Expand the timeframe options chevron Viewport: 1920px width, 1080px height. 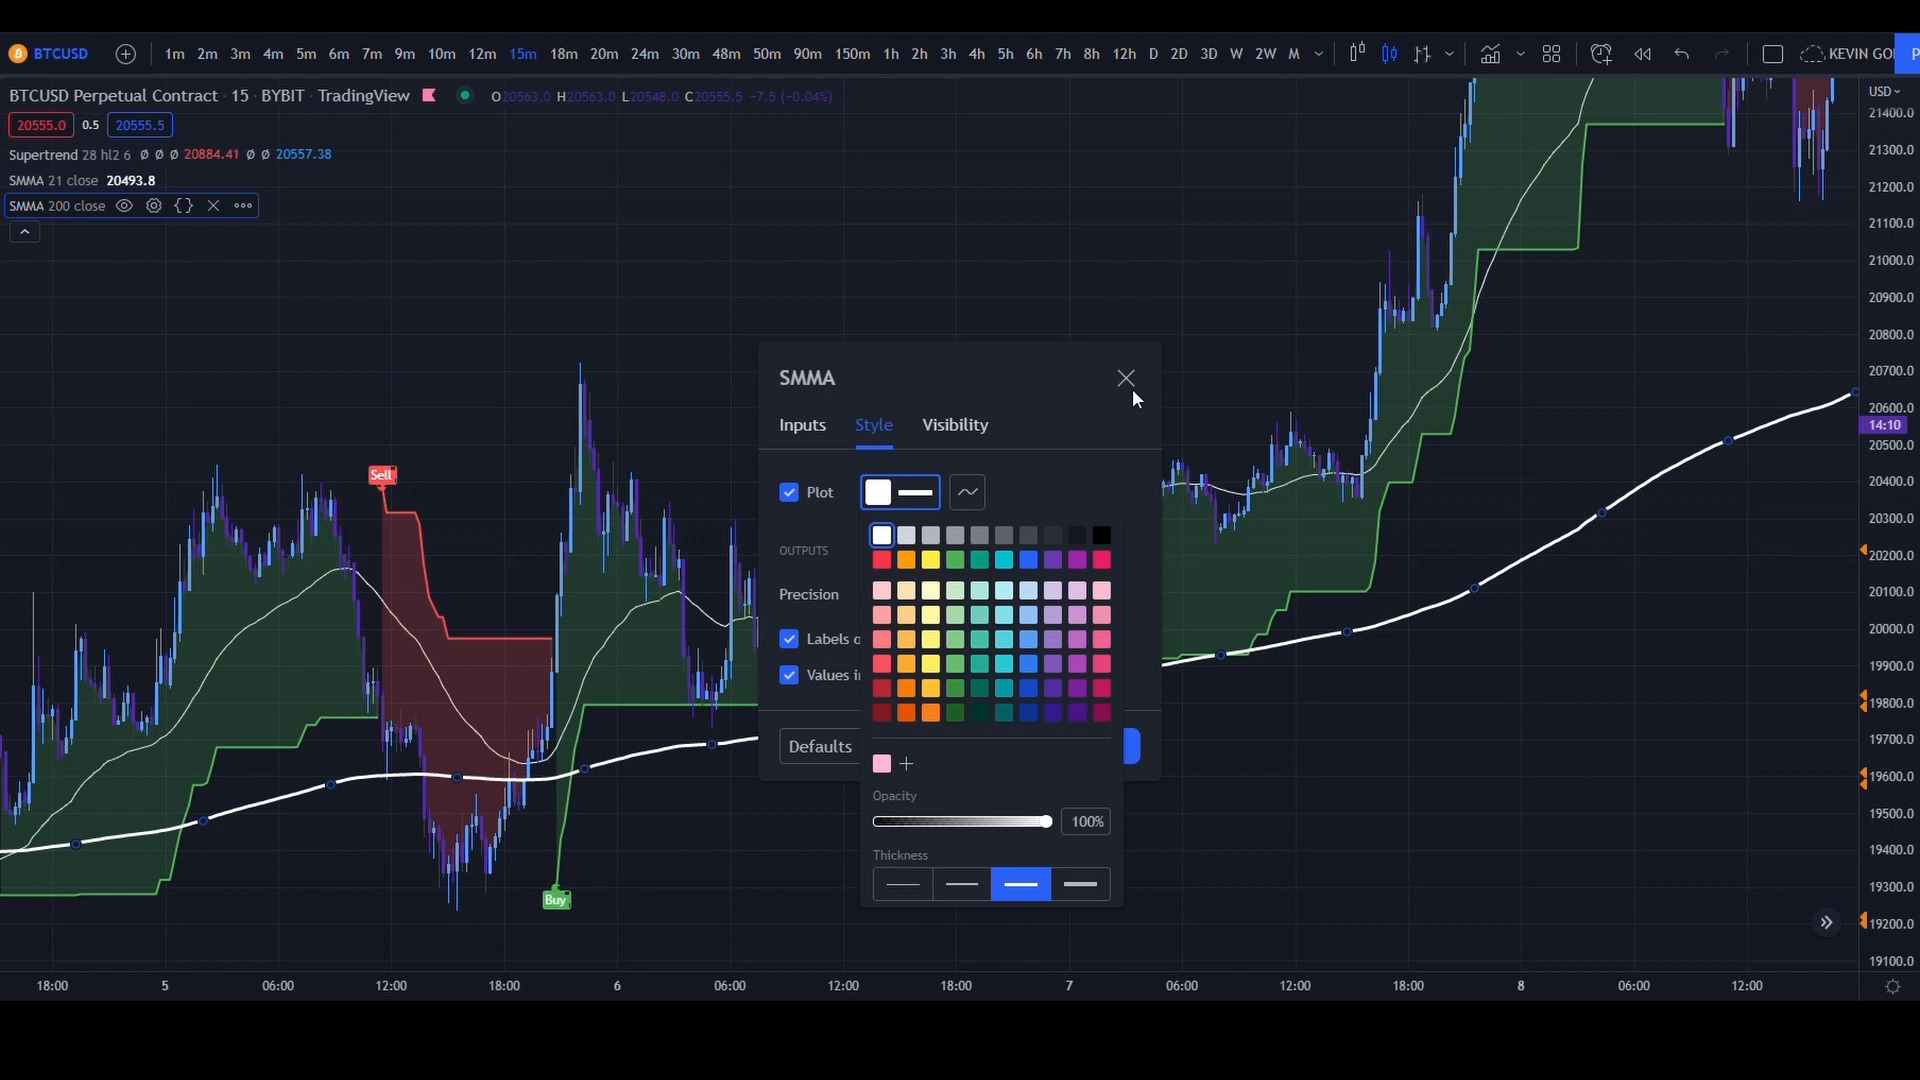(x=1317, y=53)
